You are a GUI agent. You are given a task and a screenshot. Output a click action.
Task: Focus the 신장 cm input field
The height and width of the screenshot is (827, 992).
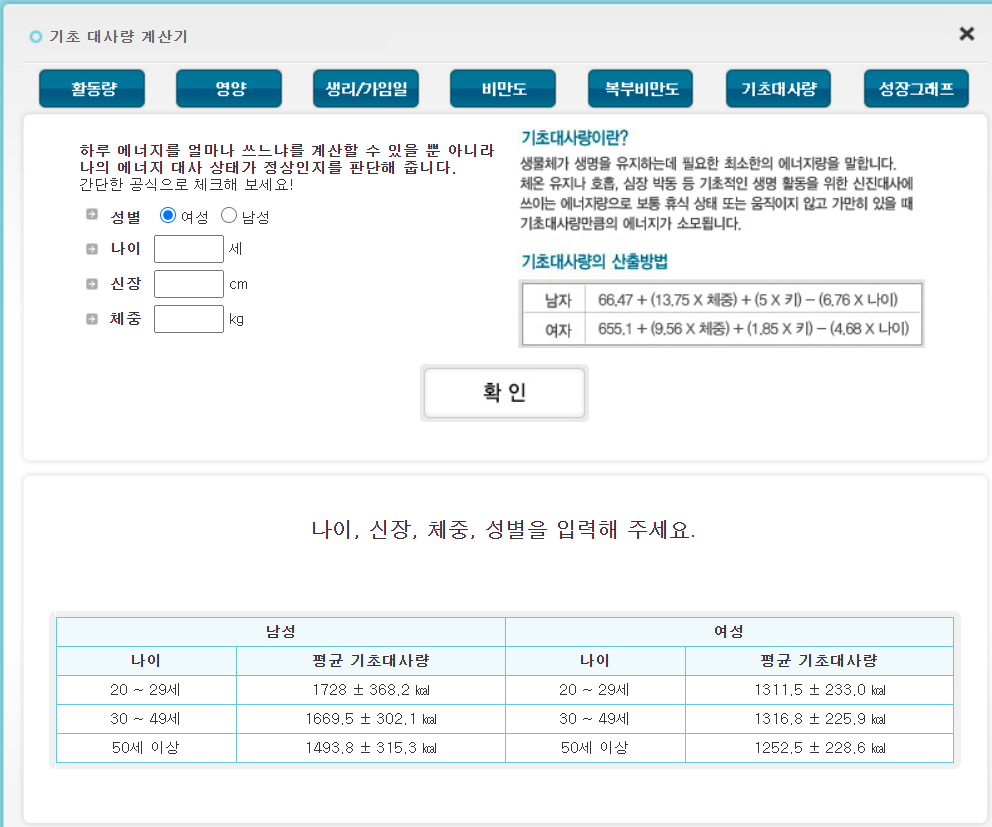click(x=189, y=284)
